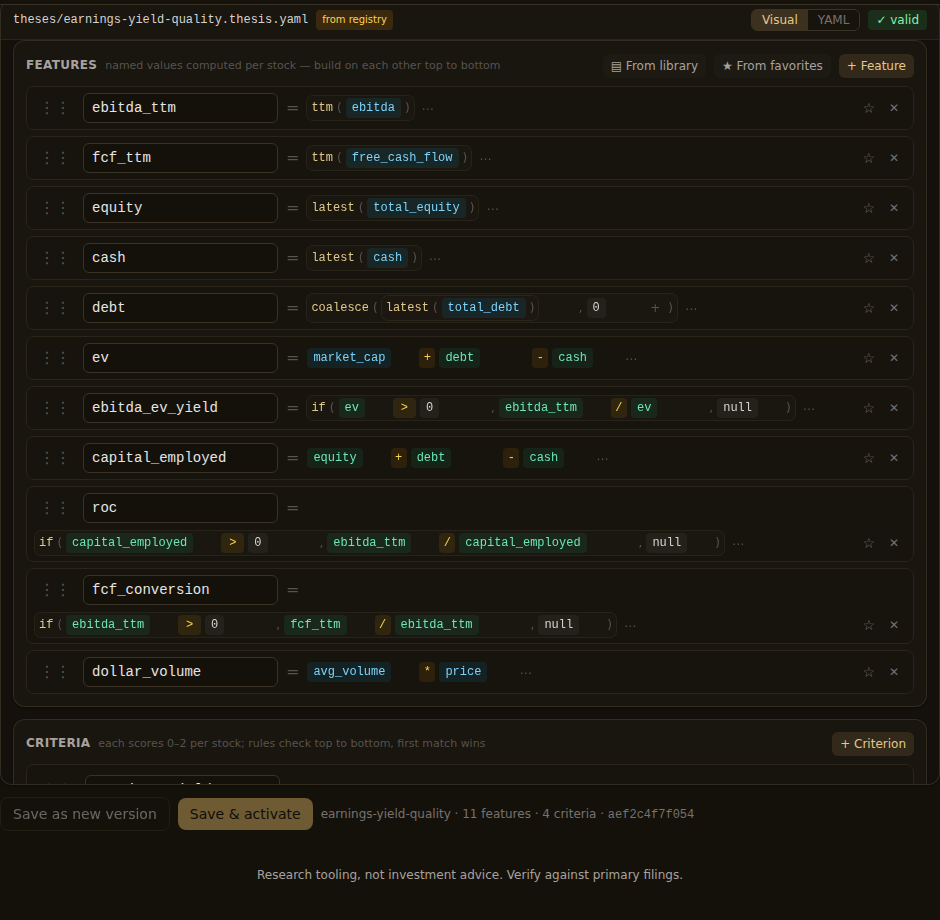Favorite the ebitda_ttm feature star
Screen dimensions: 940x920
tap(868, 108)
